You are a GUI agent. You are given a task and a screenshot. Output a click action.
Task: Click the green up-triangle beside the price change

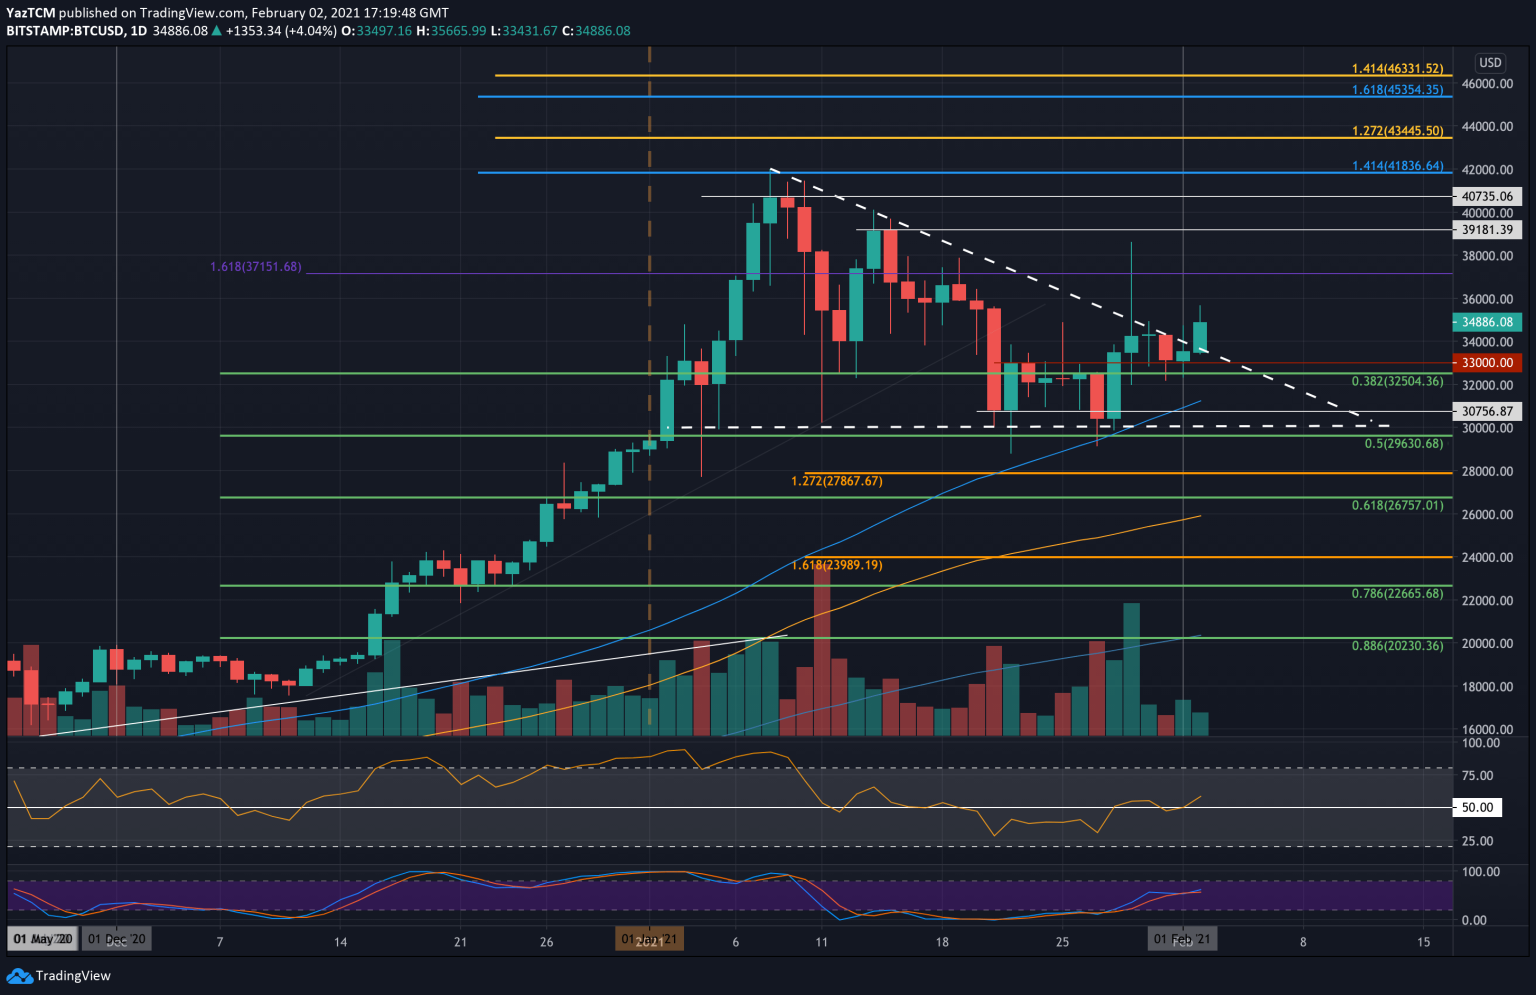[216, 31]
